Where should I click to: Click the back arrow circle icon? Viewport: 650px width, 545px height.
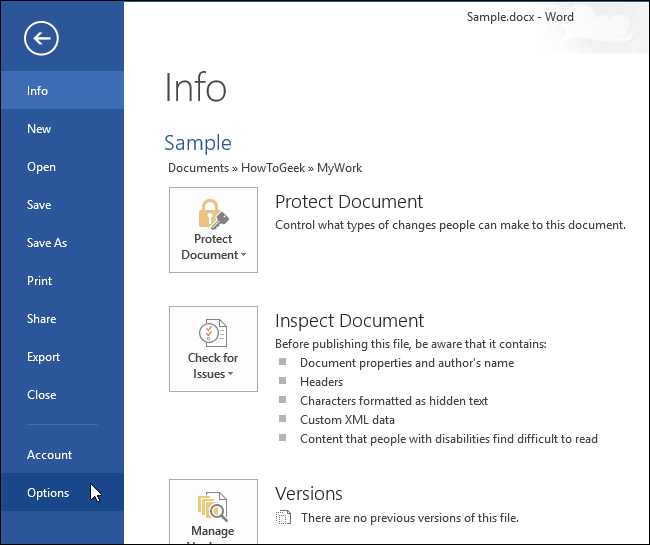point(42,39)
